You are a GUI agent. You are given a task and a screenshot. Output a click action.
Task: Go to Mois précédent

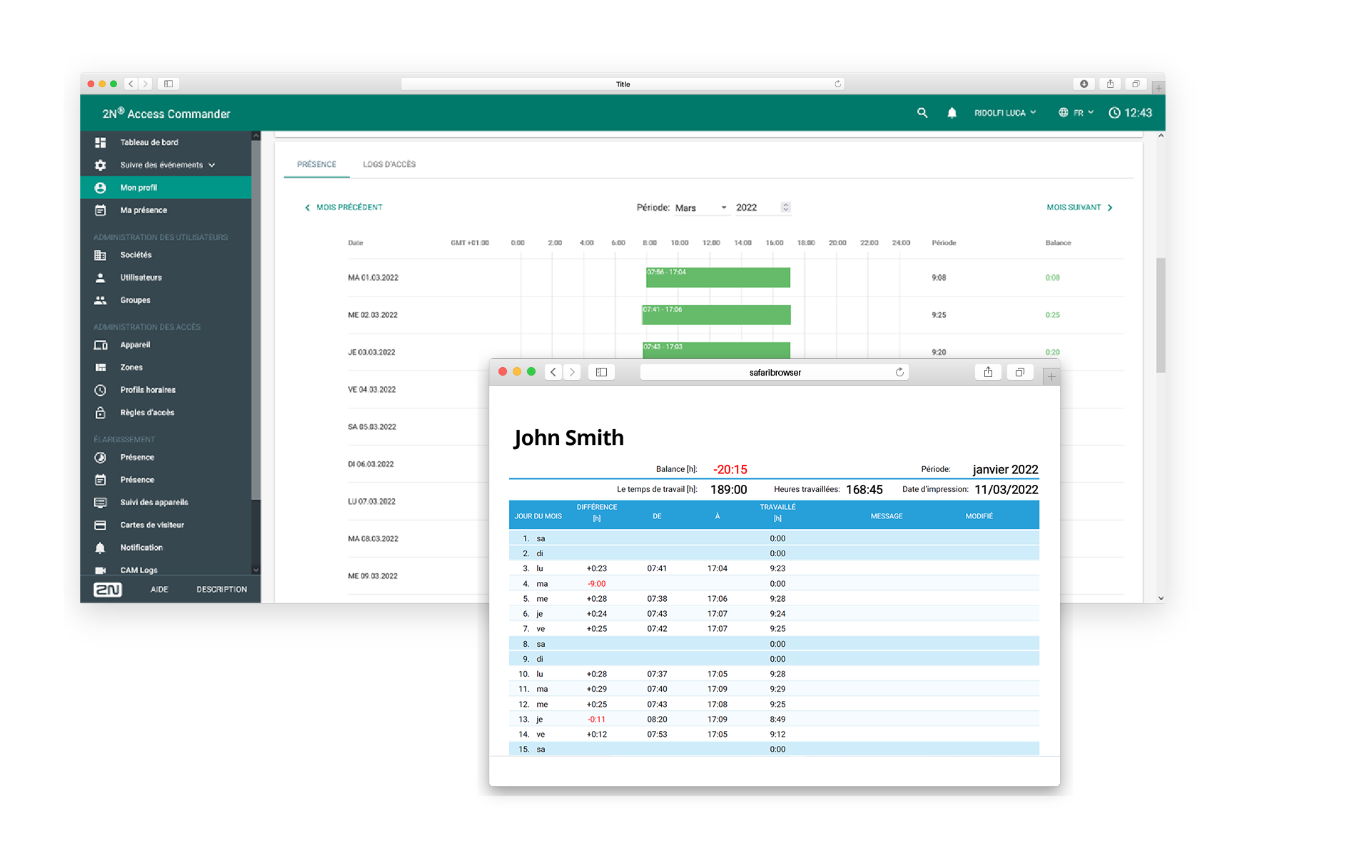[x=343, y=208]
